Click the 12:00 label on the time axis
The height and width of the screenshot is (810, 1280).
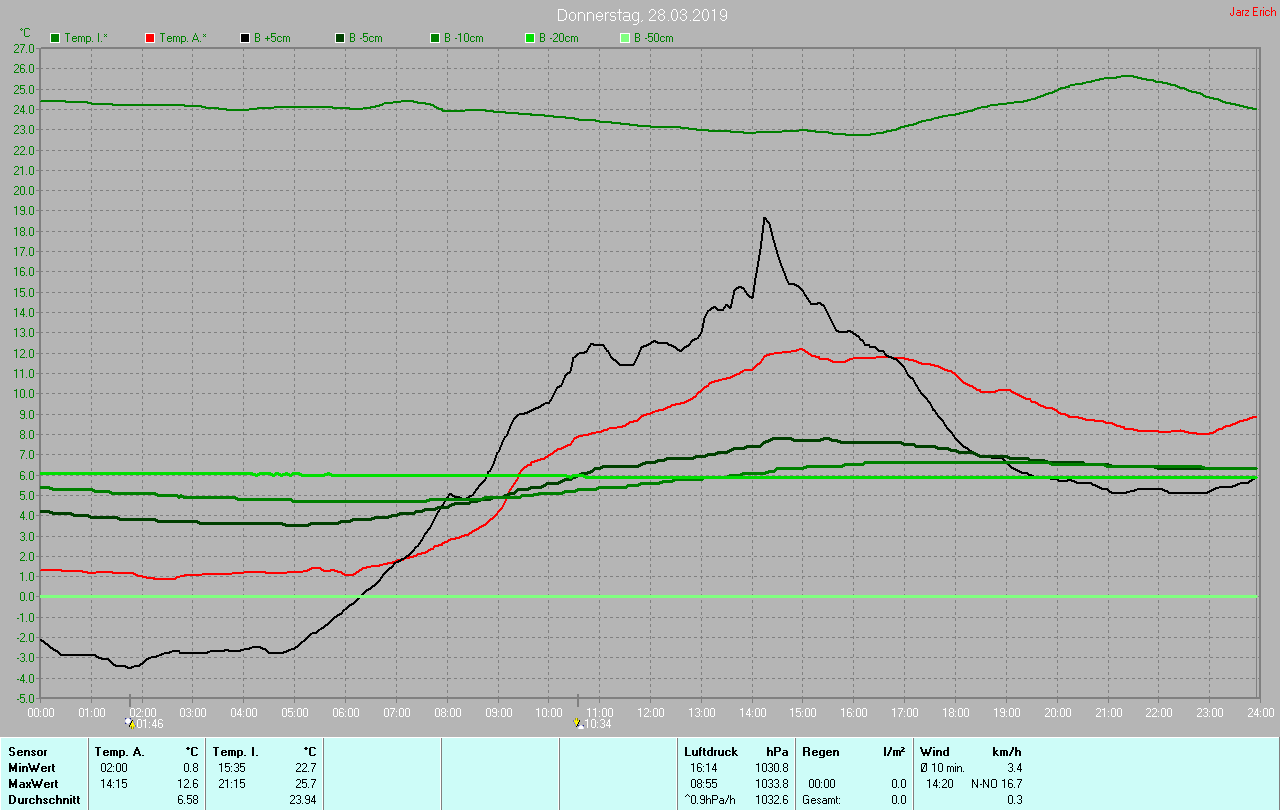pyautogui.click(x=651, y=712)
